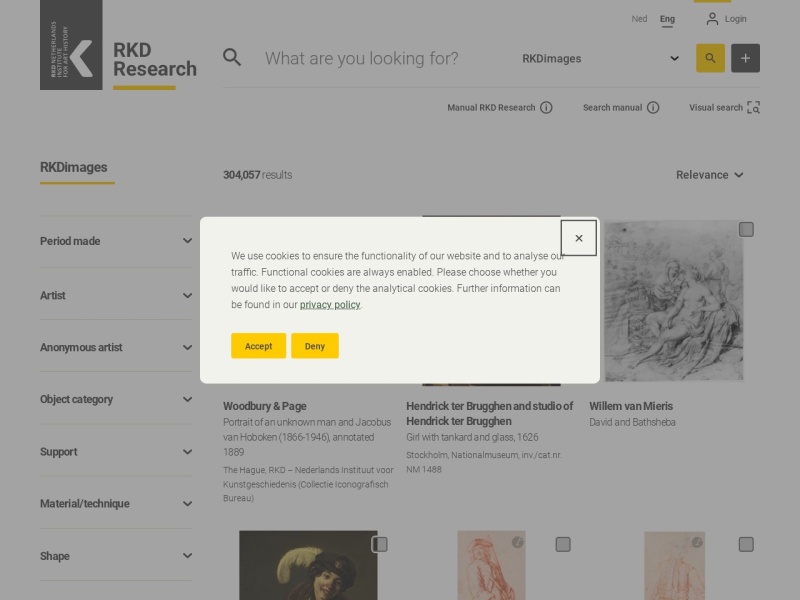Image resolution: width=800 pixels, height=600 pixels.
Task: Open the middle red chalk figure thumbnail
Action: pyautogui.click(x=491, y=565)
